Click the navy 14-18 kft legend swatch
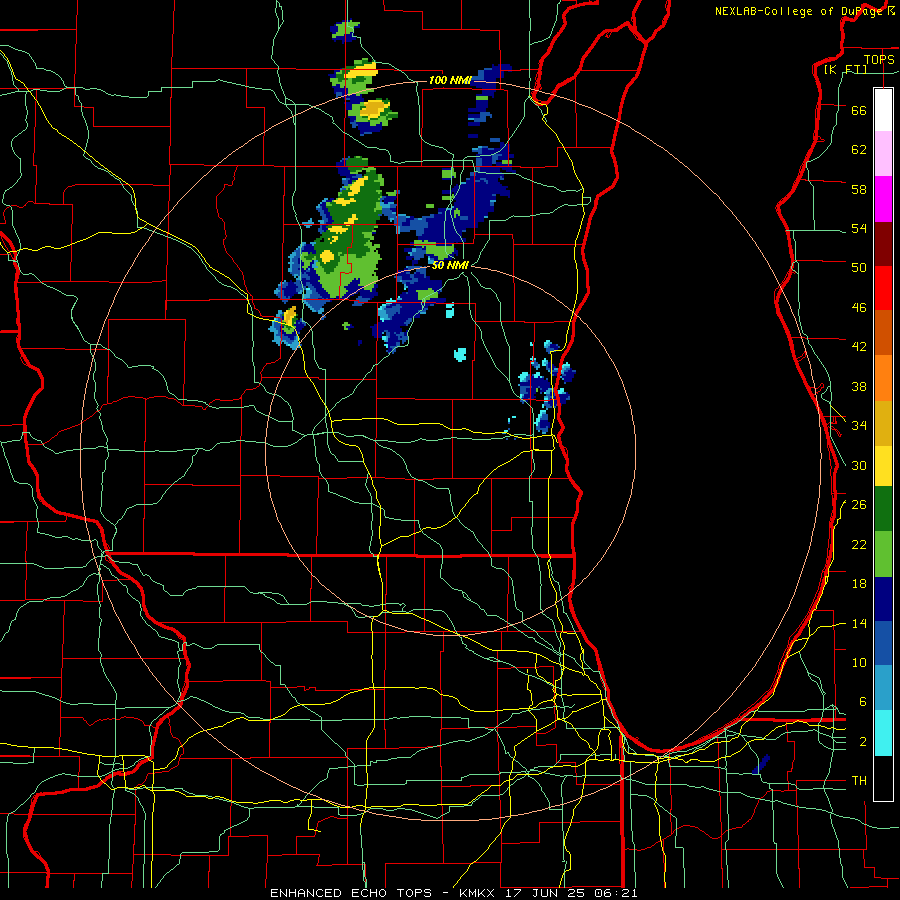This screenshot has width=900, height=900. (883, 599)
